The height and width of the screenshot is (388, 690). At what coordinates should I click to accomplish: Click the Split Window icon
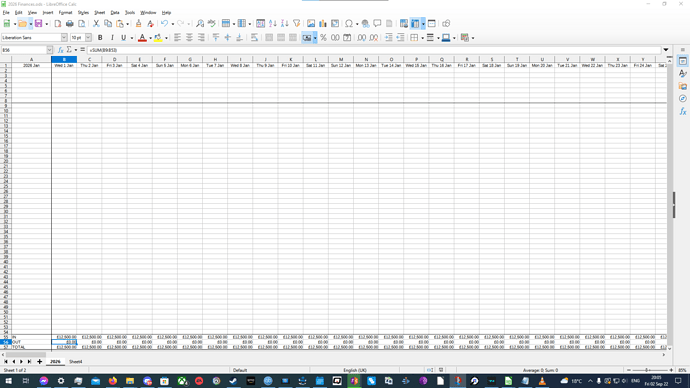(432, 23)
